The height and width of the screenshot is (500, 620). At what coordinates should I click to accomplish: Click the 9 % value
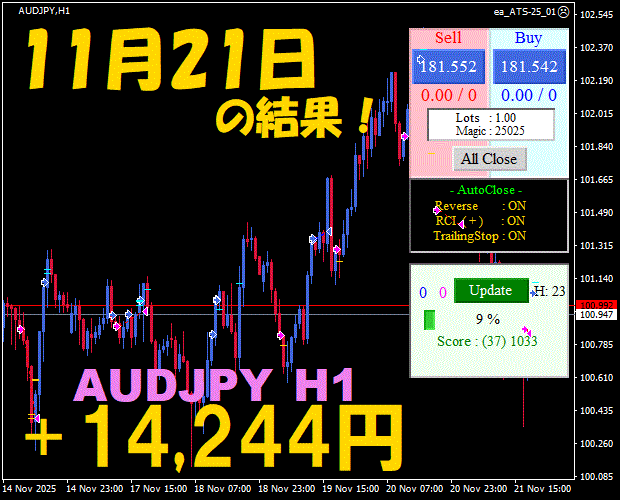pos(488,319)
